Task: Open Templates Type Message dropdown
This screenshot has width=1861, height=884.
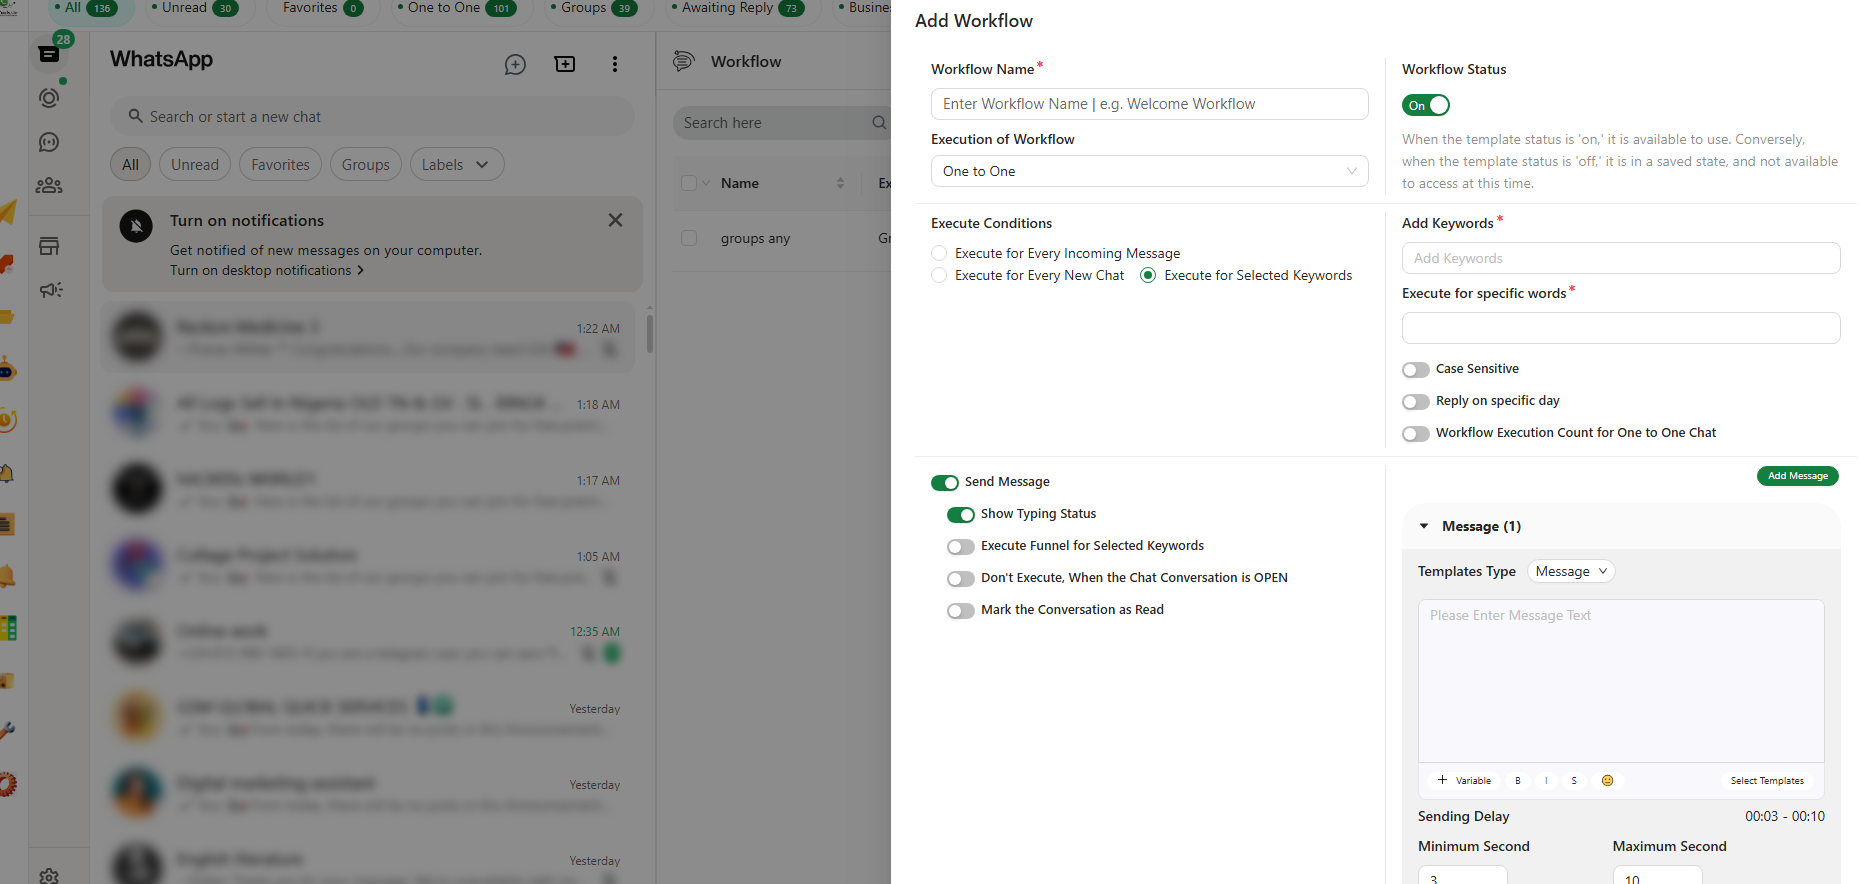Action: (1571, 571)
